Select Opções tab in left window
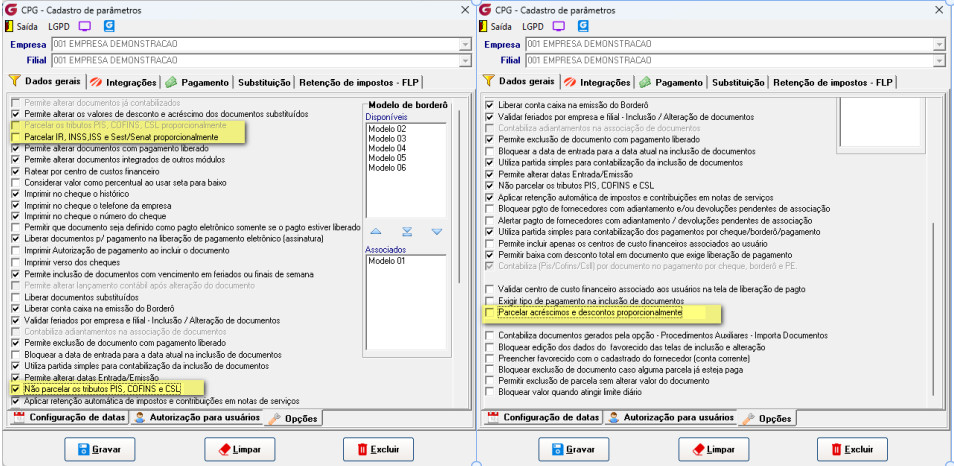The image size is (954, 466). 294,419
